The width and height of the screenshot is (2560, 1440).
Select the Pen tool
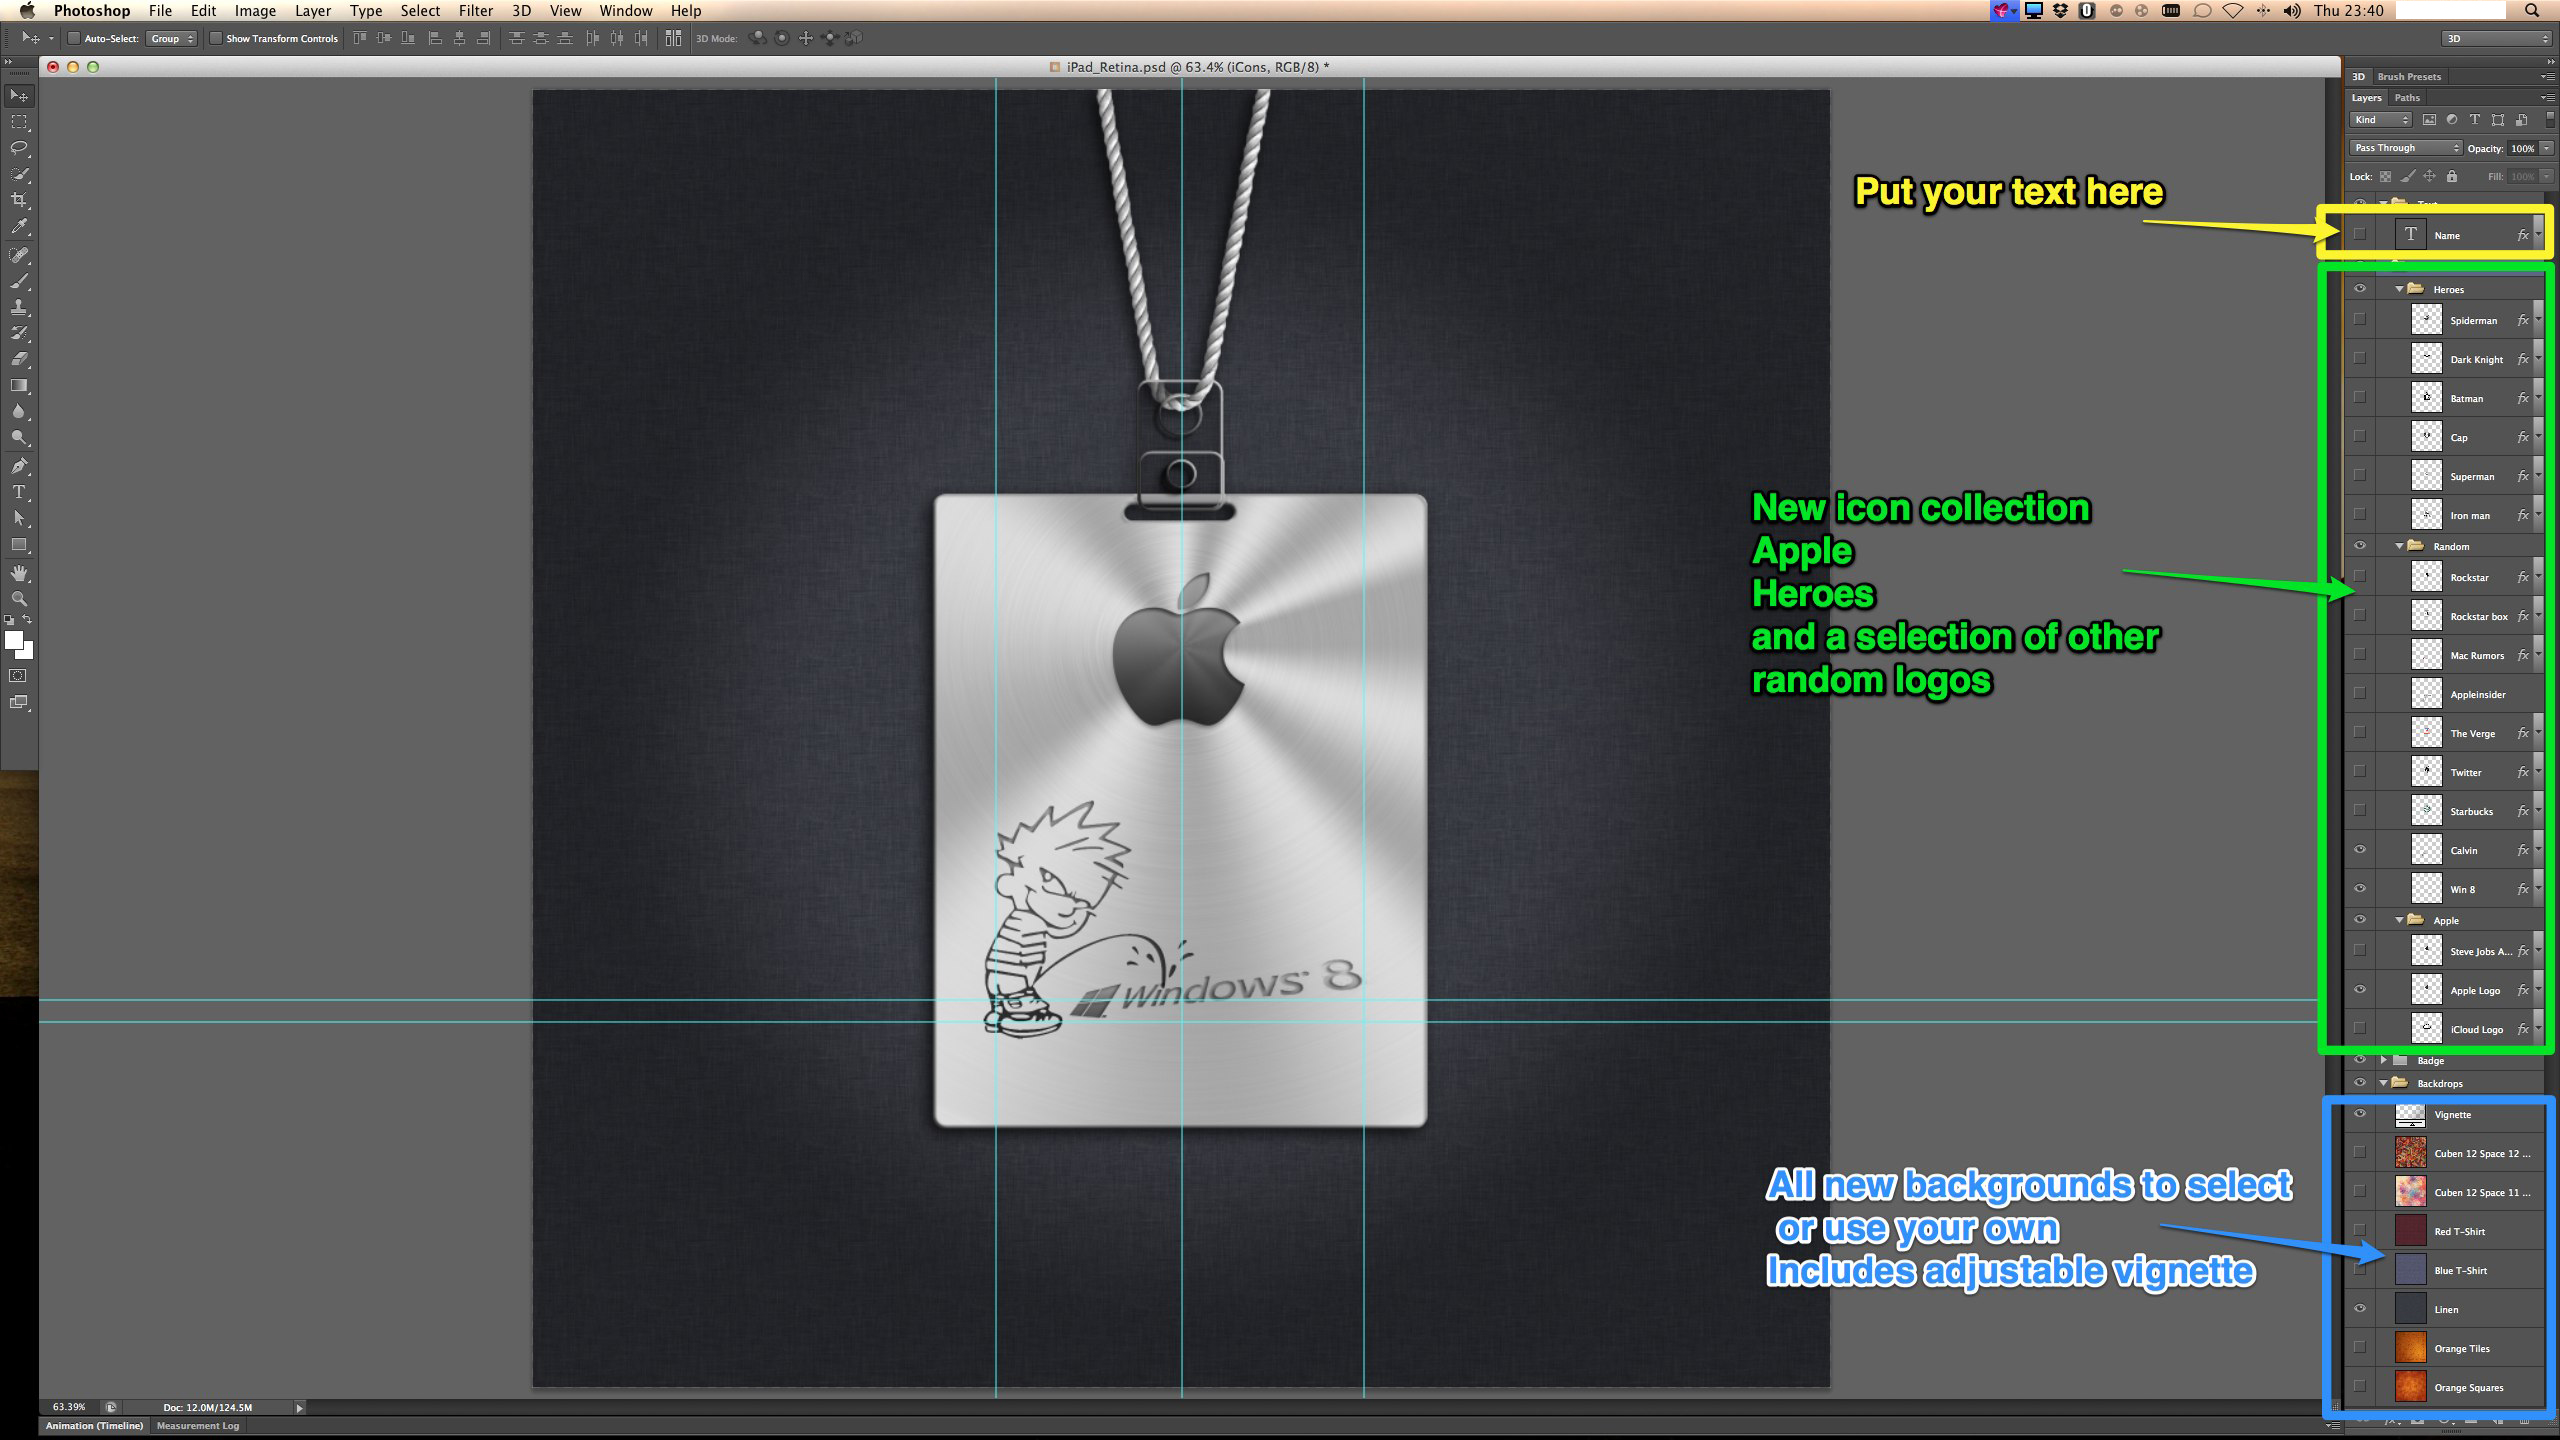[19, 466]
